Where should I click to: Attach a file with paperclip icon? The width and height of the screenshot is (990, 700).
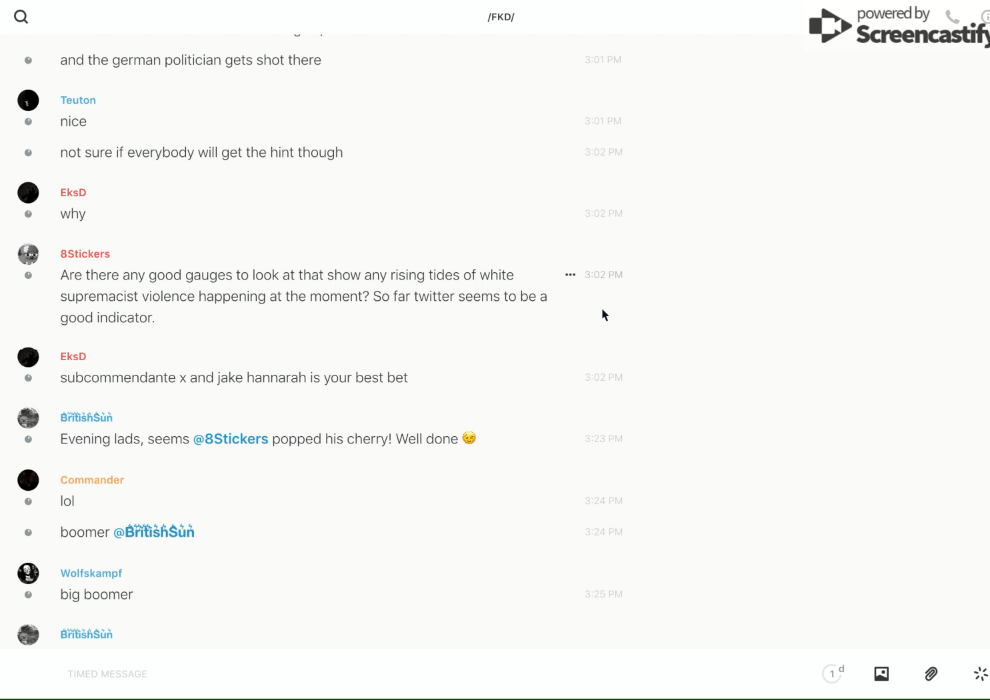[931, 674]
